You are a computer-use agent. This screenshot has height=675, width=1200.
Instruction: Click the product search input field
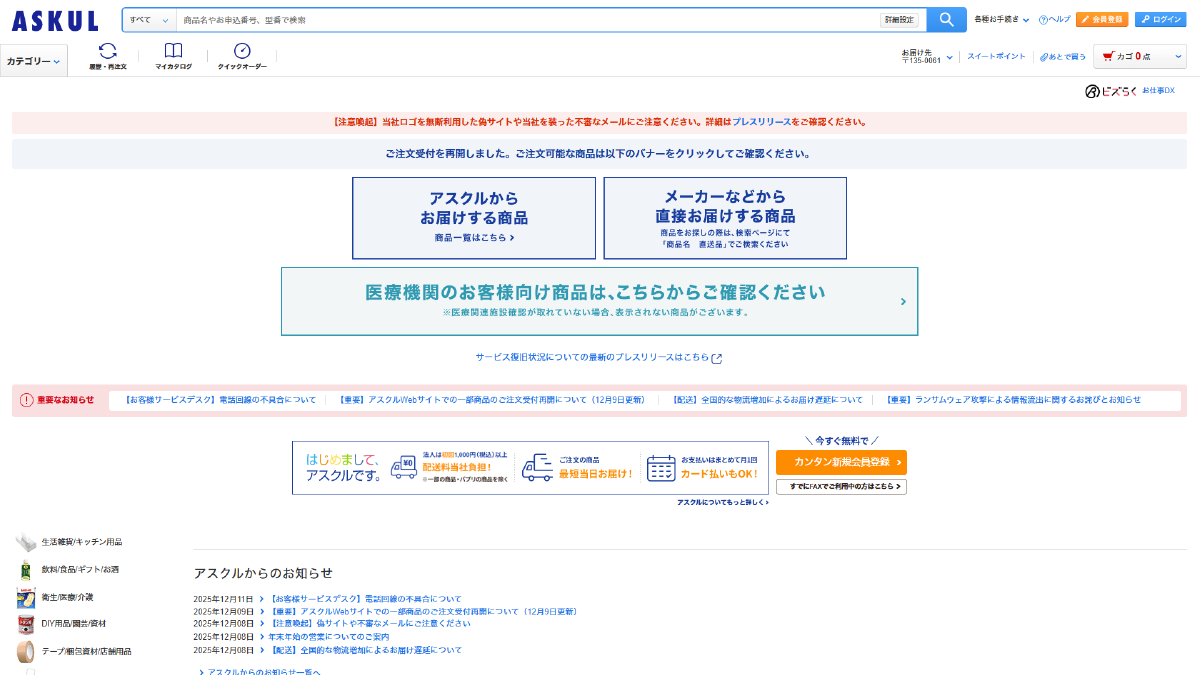point(525,20)
